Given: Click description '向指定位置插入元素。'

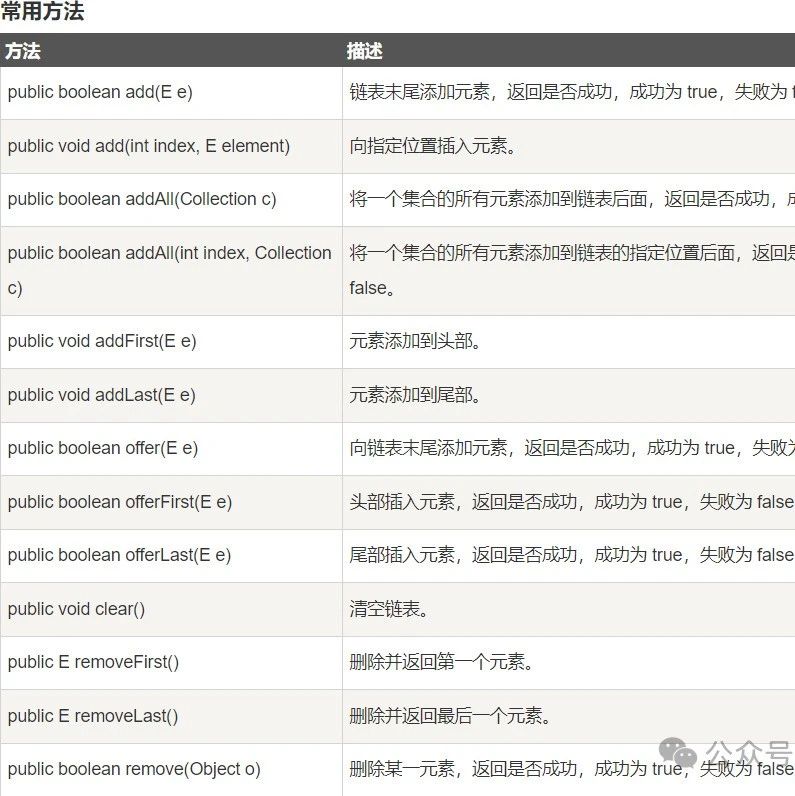Looking at the screenshot, I should [x=433, y=146].
